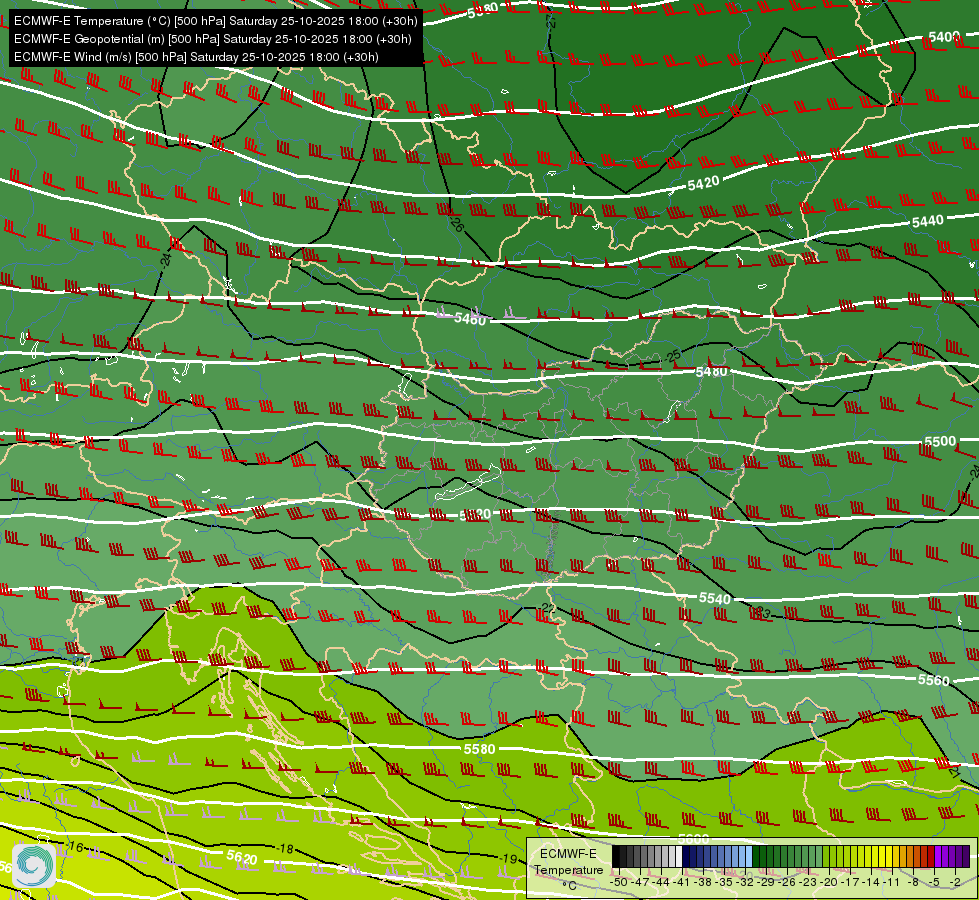The height and width of the screenshot is (900, 979).
Task: Click the 5400 geopotential contour label
Action: 944,37
